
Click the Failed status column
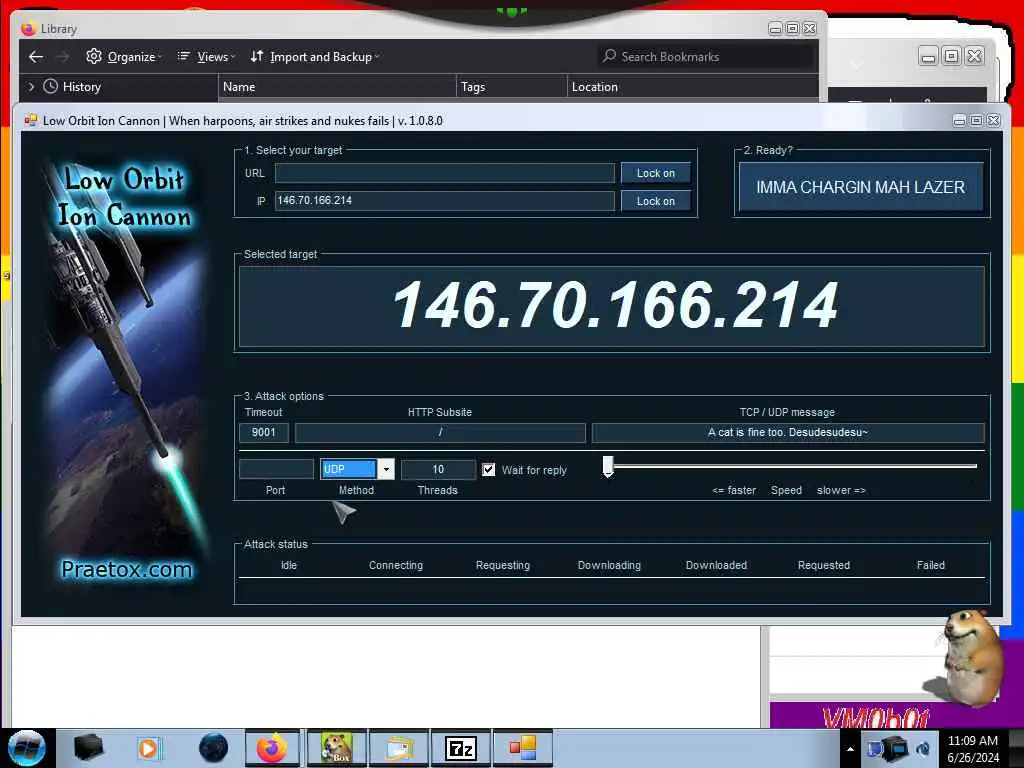[931, 565]
